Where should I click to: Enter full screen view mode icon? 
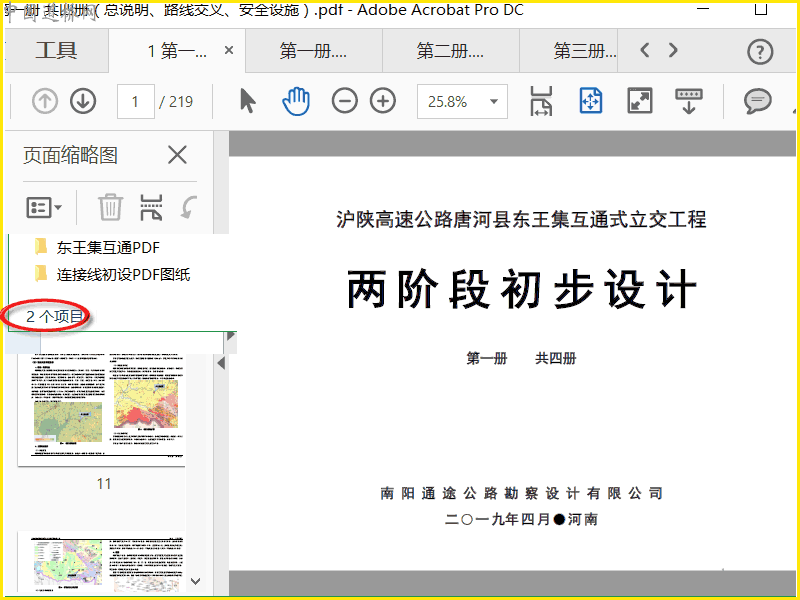pos(640,101)
